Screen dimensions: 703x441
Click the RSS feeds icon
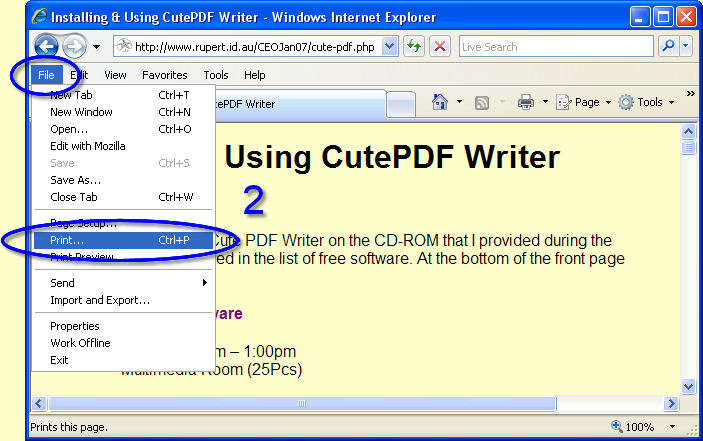(x=482, y=103)
